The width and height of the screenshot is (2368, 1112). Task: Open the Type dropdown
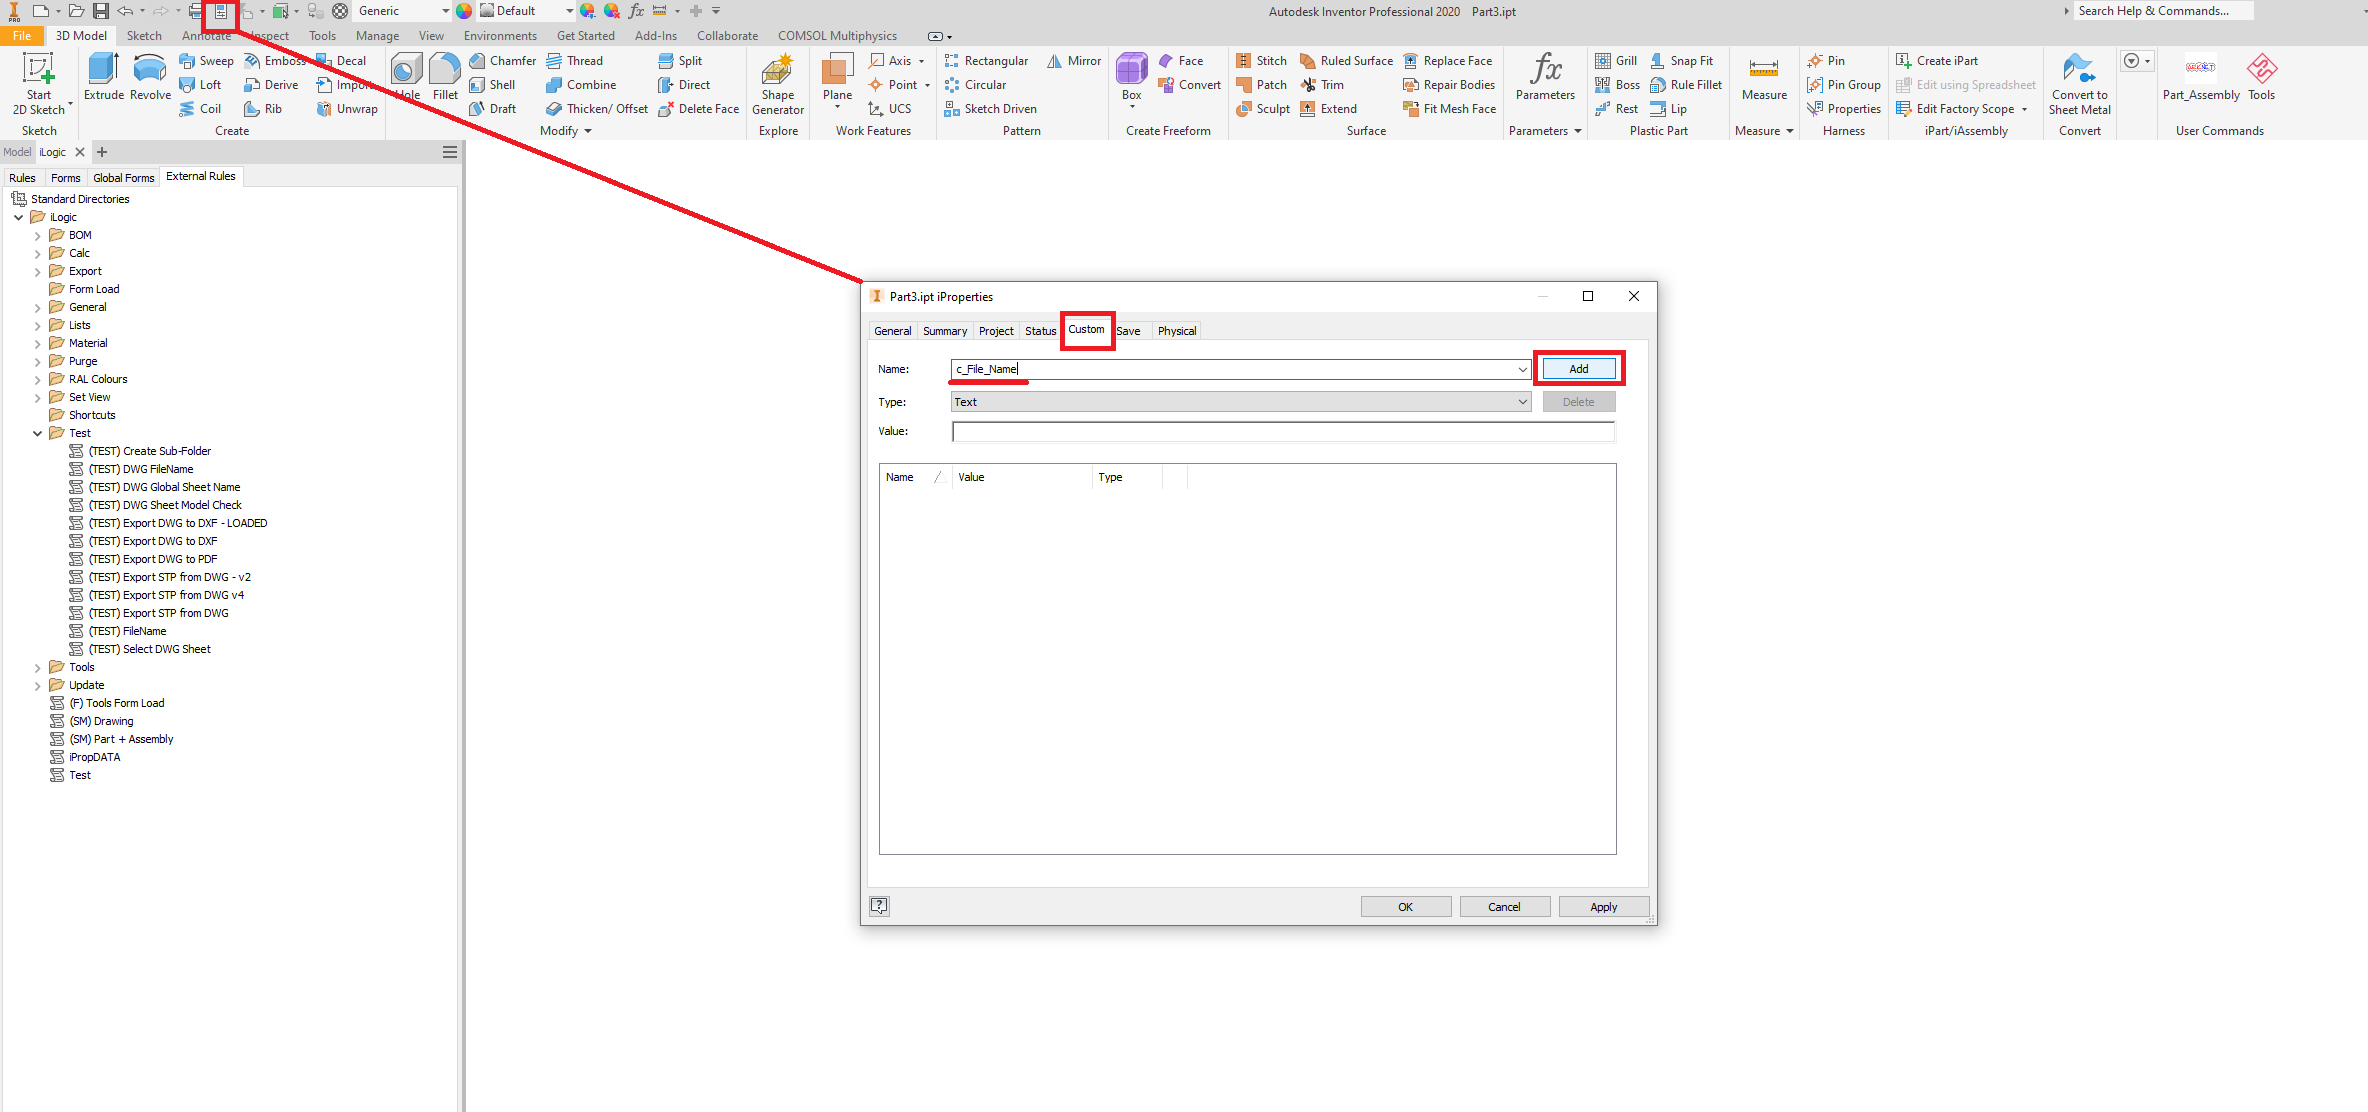(1522, 402)
